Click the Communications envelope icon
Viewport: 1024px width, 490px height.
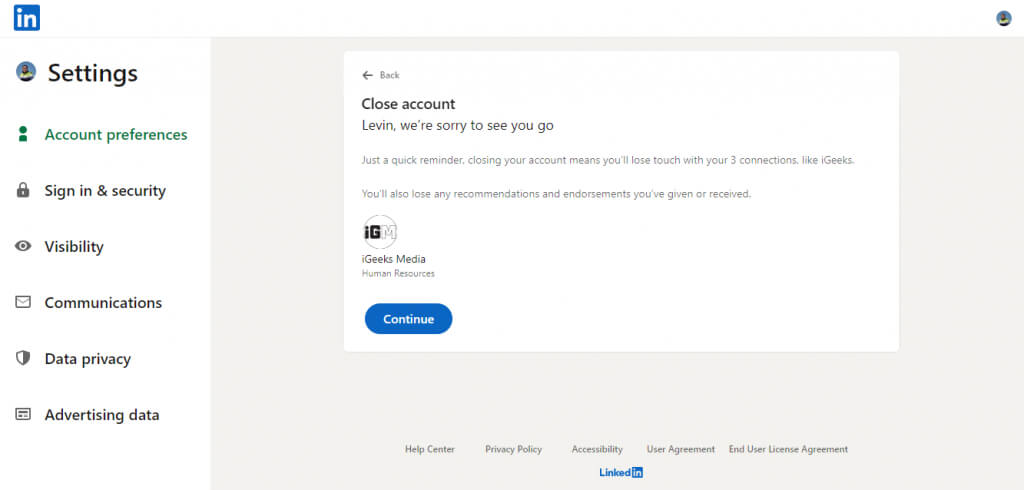(x=23, y=303)
